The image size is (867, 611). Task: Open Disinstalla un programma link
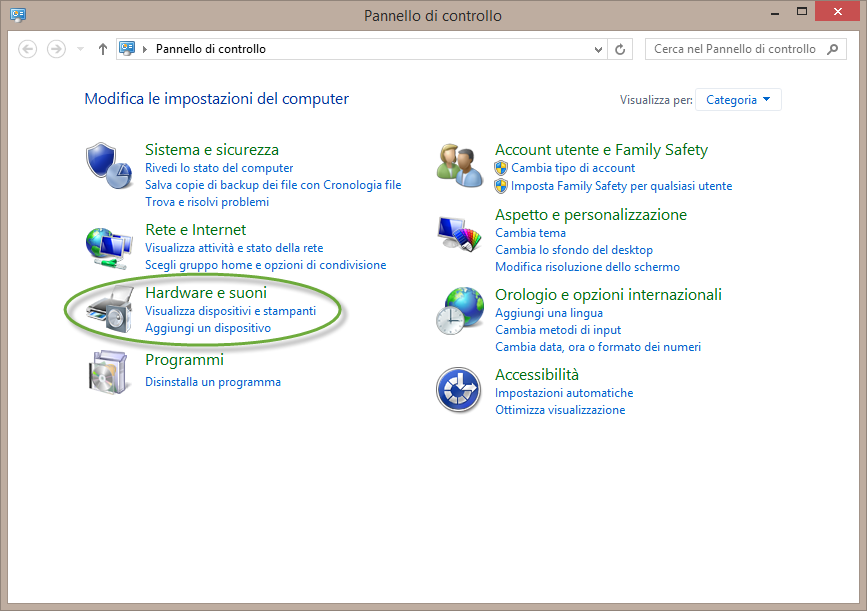[213, 382]
